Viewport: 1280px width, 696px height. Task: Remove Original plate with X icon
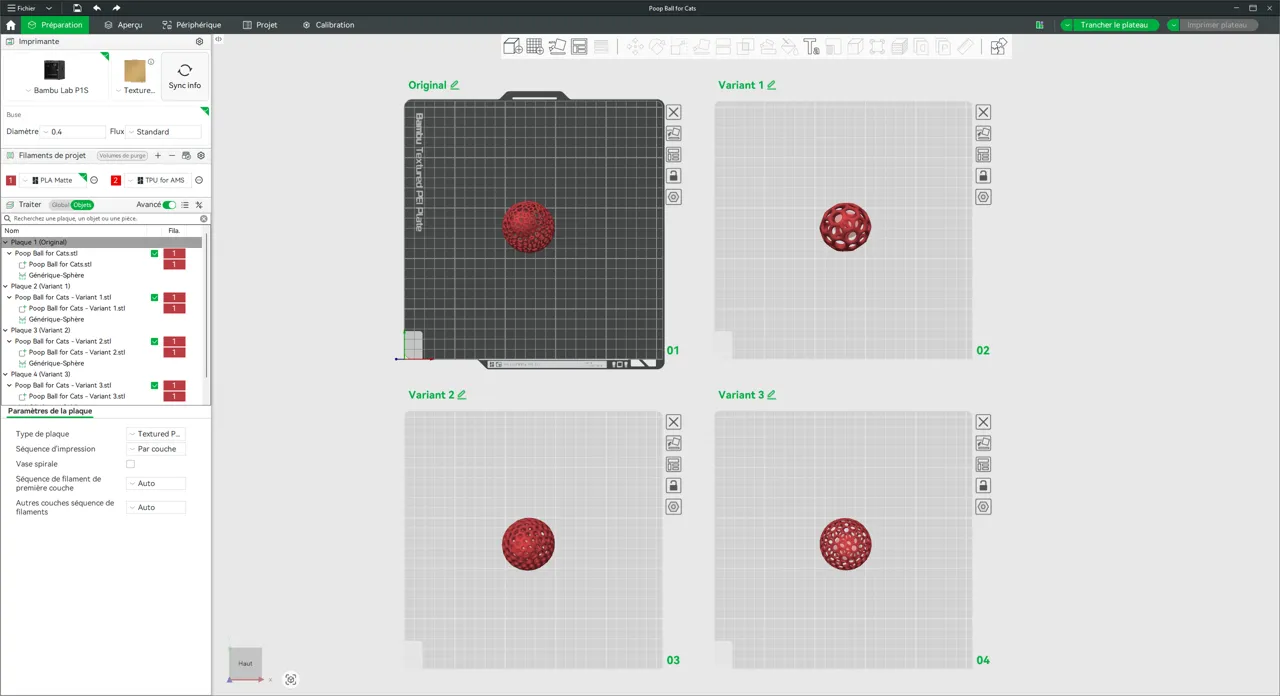pyautogui.click(x=674, y=112)
